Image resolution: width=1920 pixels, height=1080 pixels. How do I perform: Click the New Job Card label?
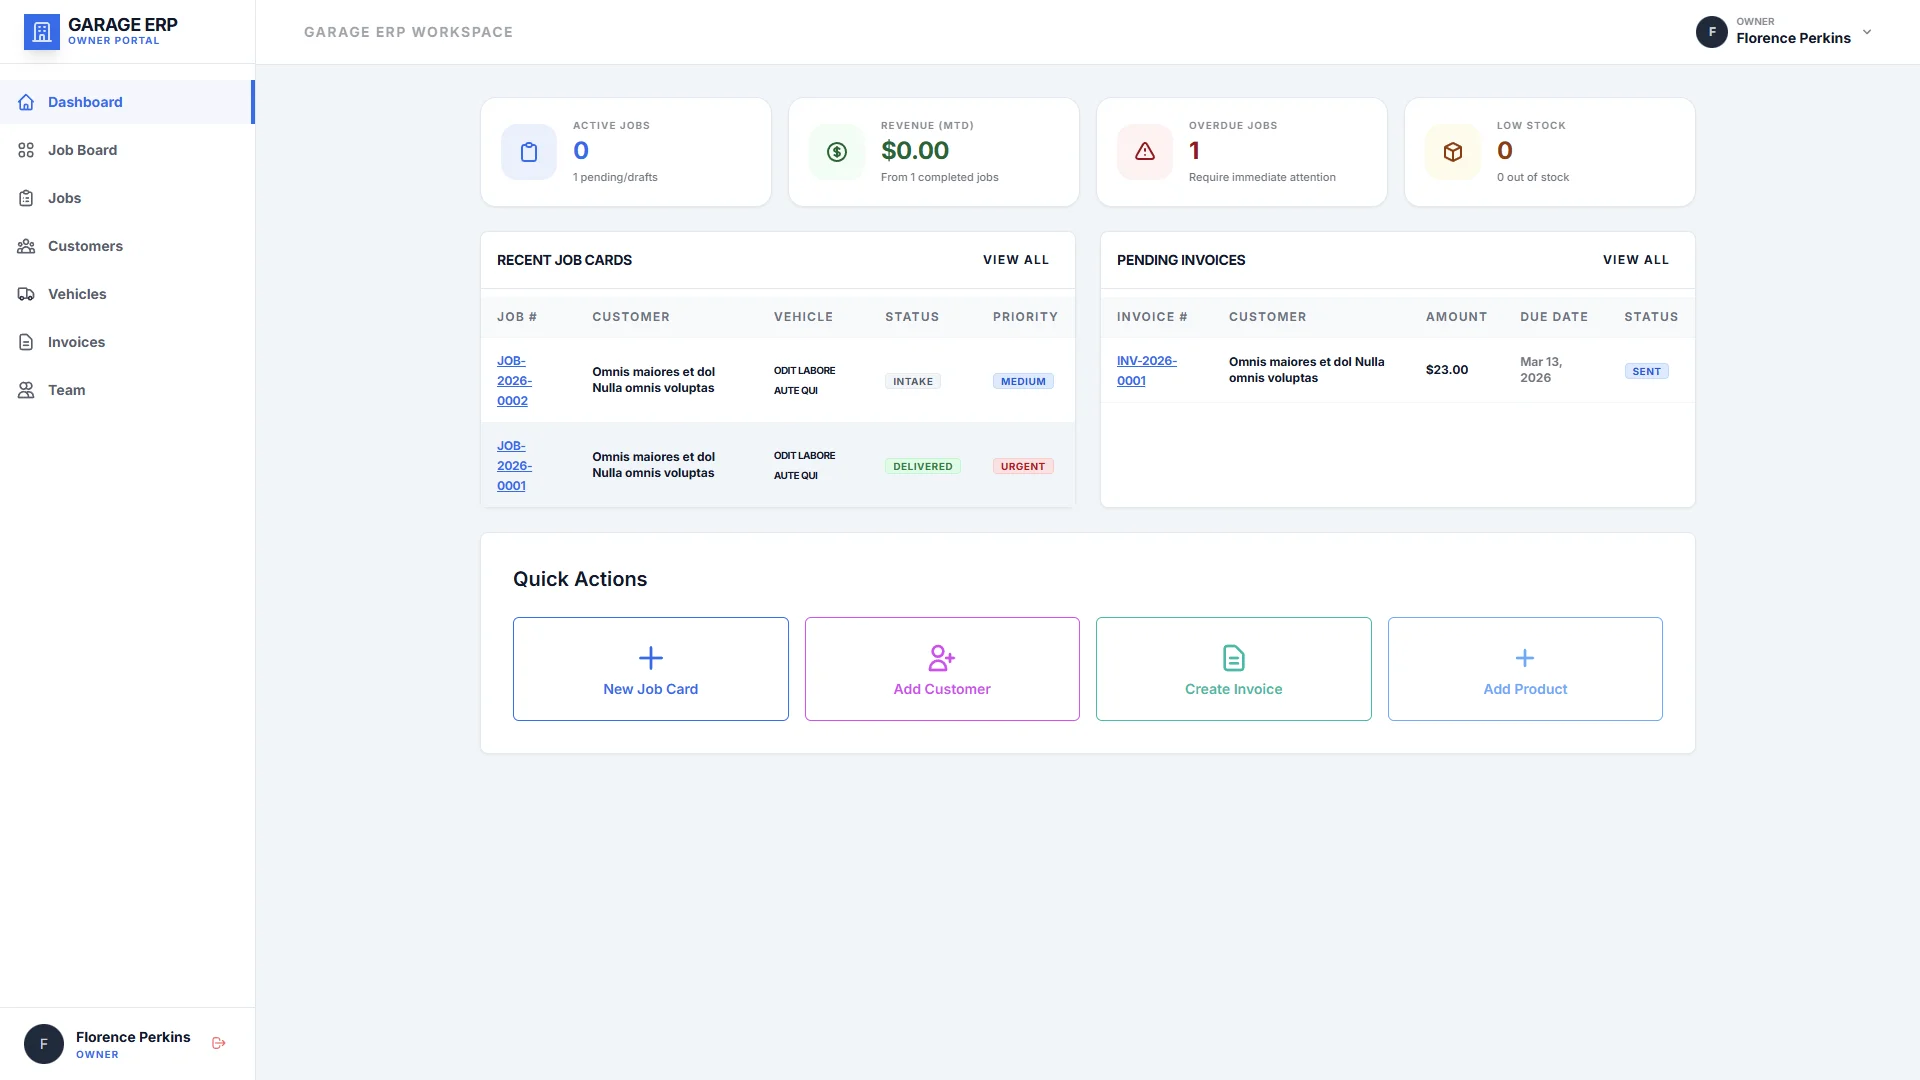[x=651, y=689]
